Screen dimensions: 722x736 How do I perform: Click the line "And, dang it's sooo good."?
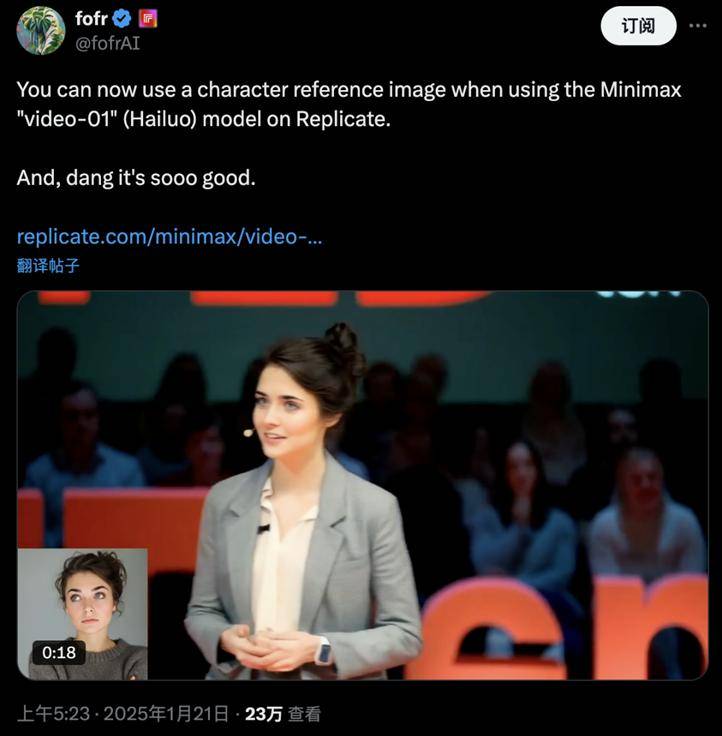coord(136,178)
